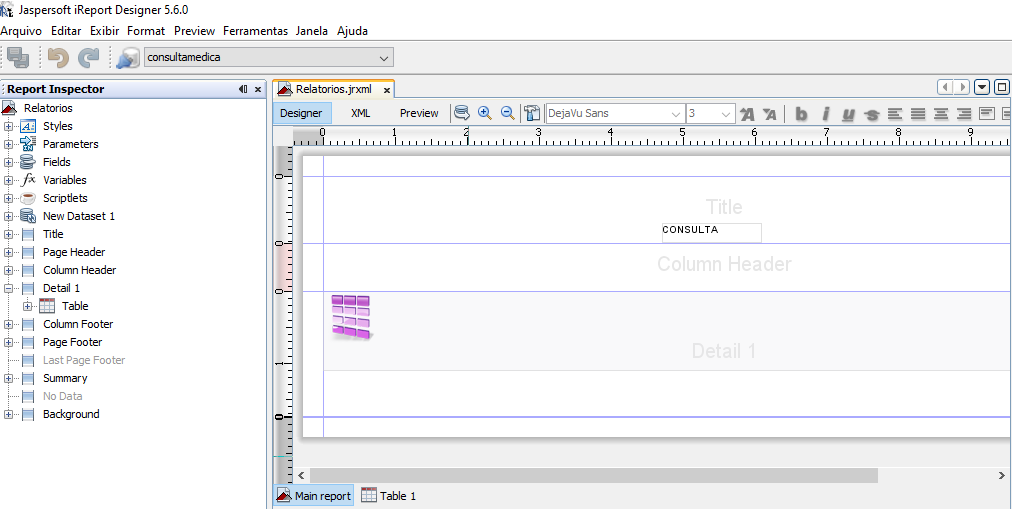Click the datasource connection icon beside consultamedica
Image resolution: width=1012 pixels, height=509 pixels.
(x=128, y=58)
